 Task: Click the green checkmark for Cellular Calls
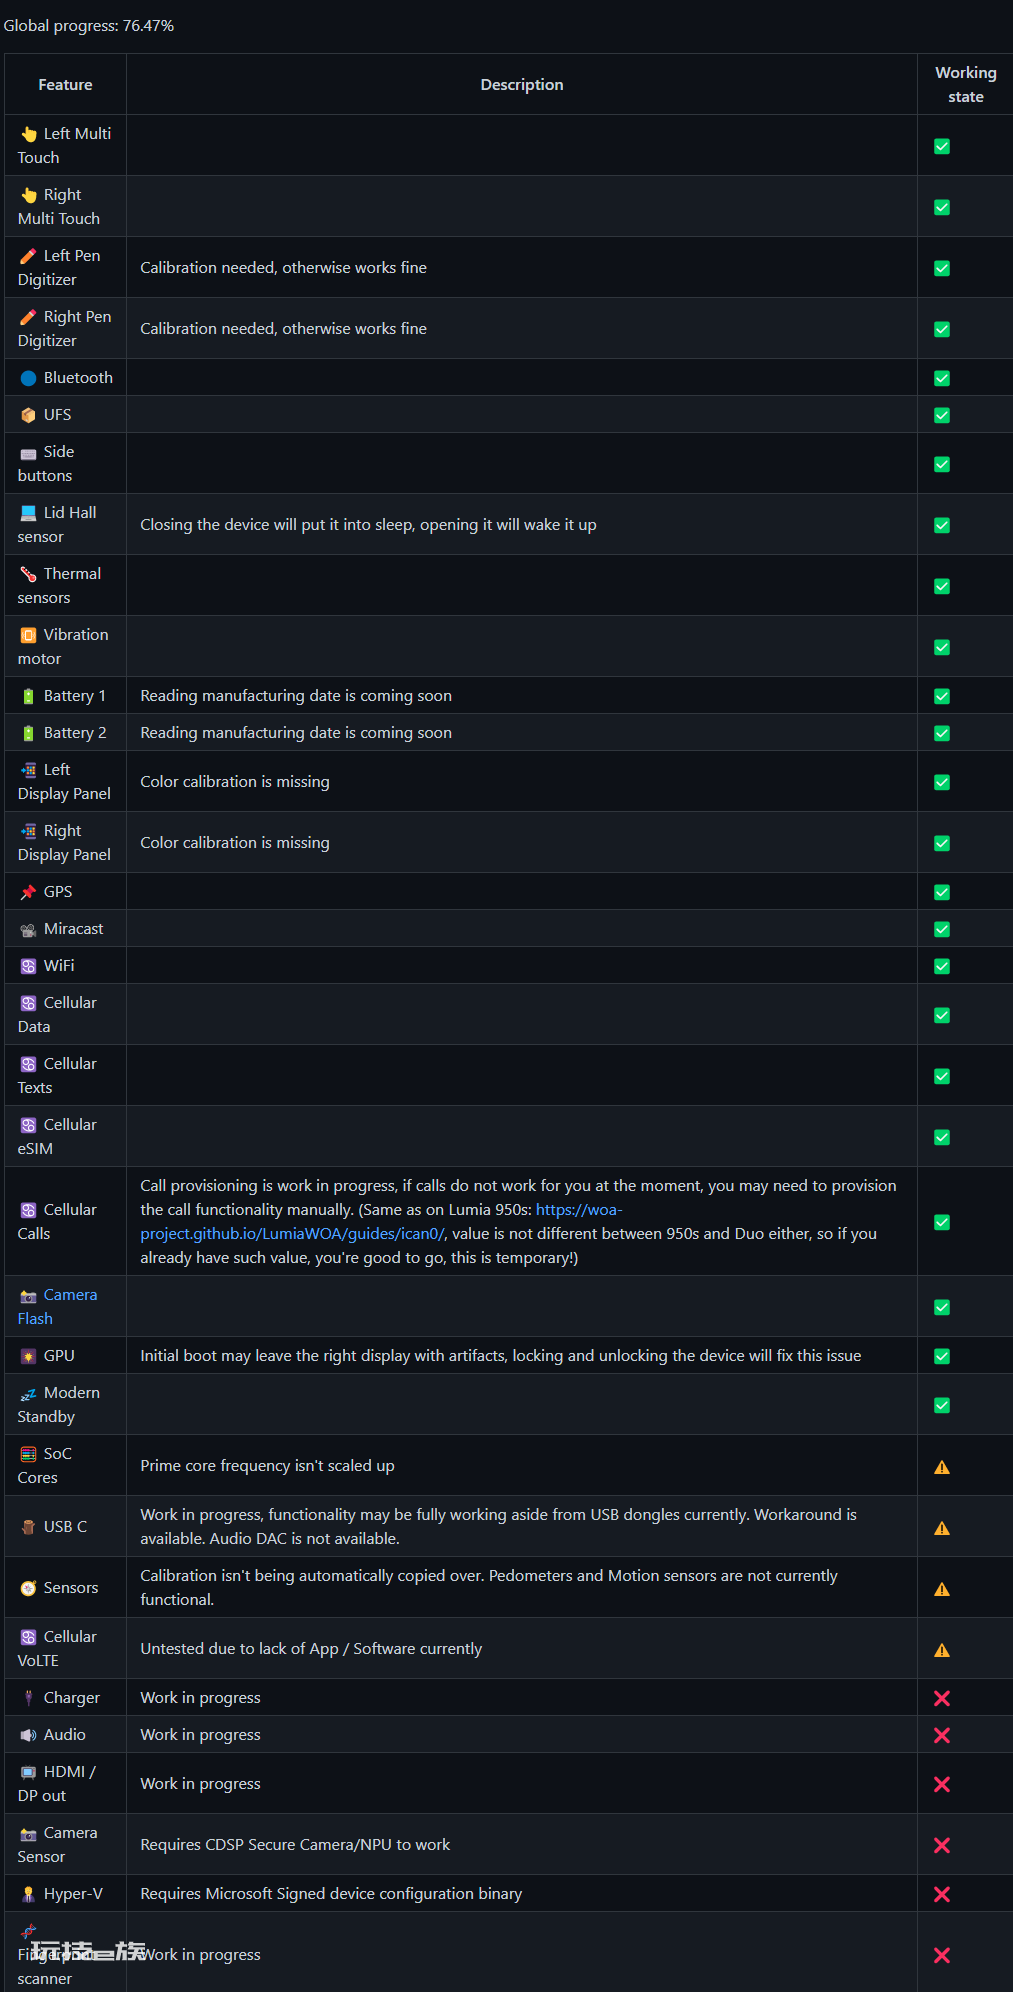tap(942, 1222)
